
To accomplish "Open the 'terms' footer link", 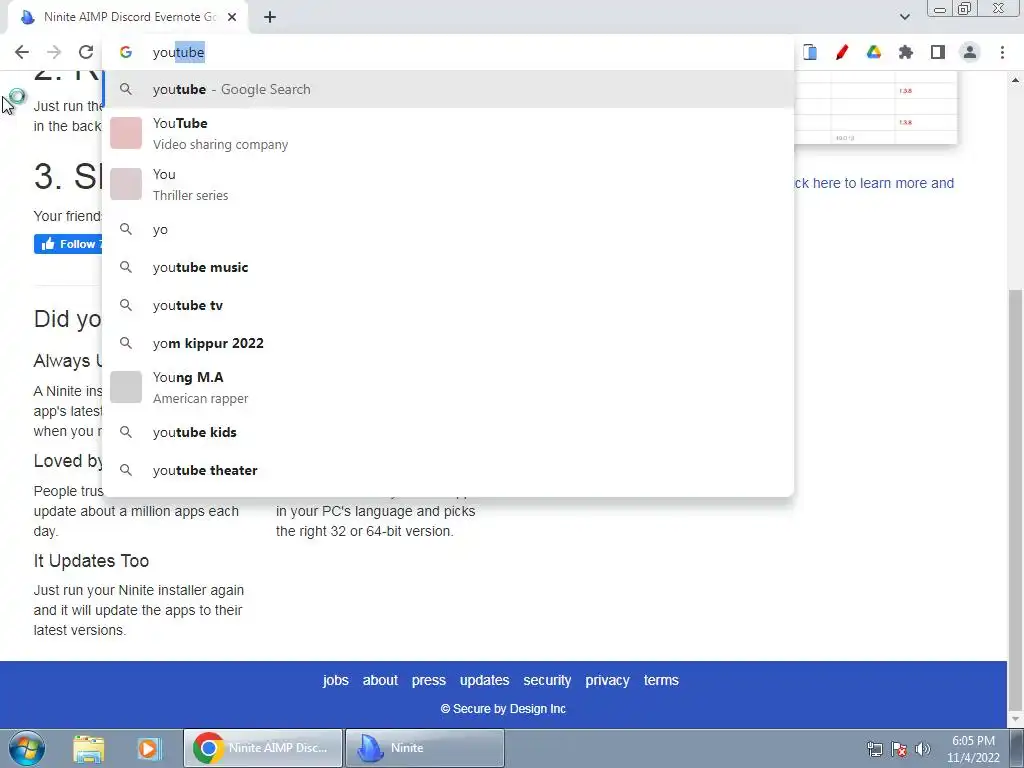I will pos(661,680).
